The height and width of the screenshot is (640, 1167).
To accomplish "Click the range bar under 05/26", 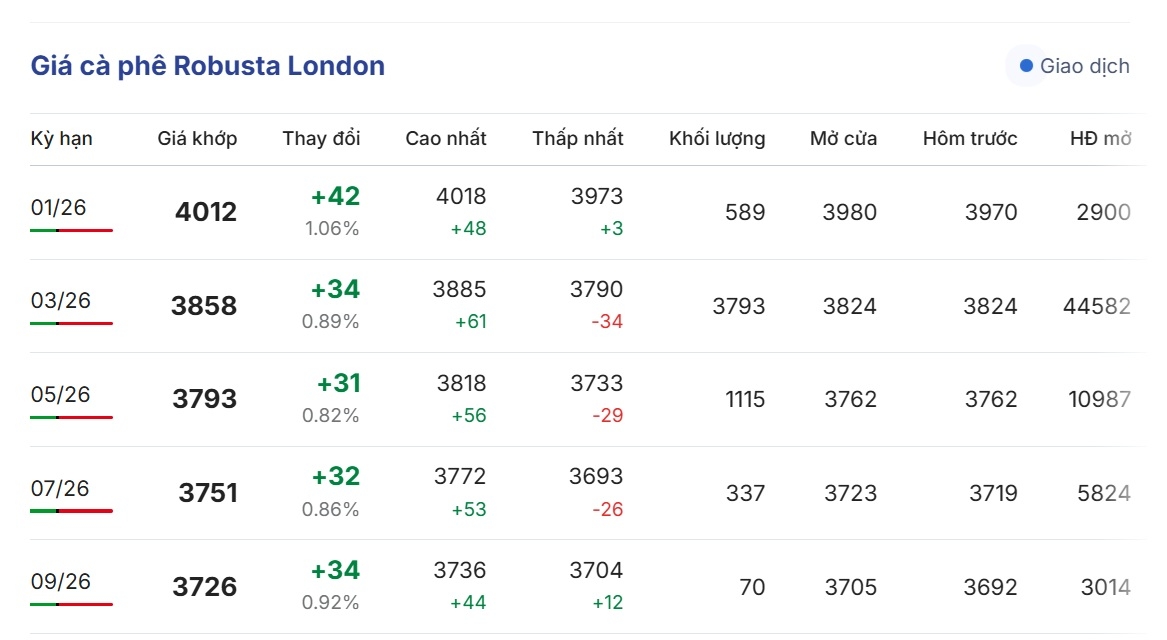I will 71,417.
